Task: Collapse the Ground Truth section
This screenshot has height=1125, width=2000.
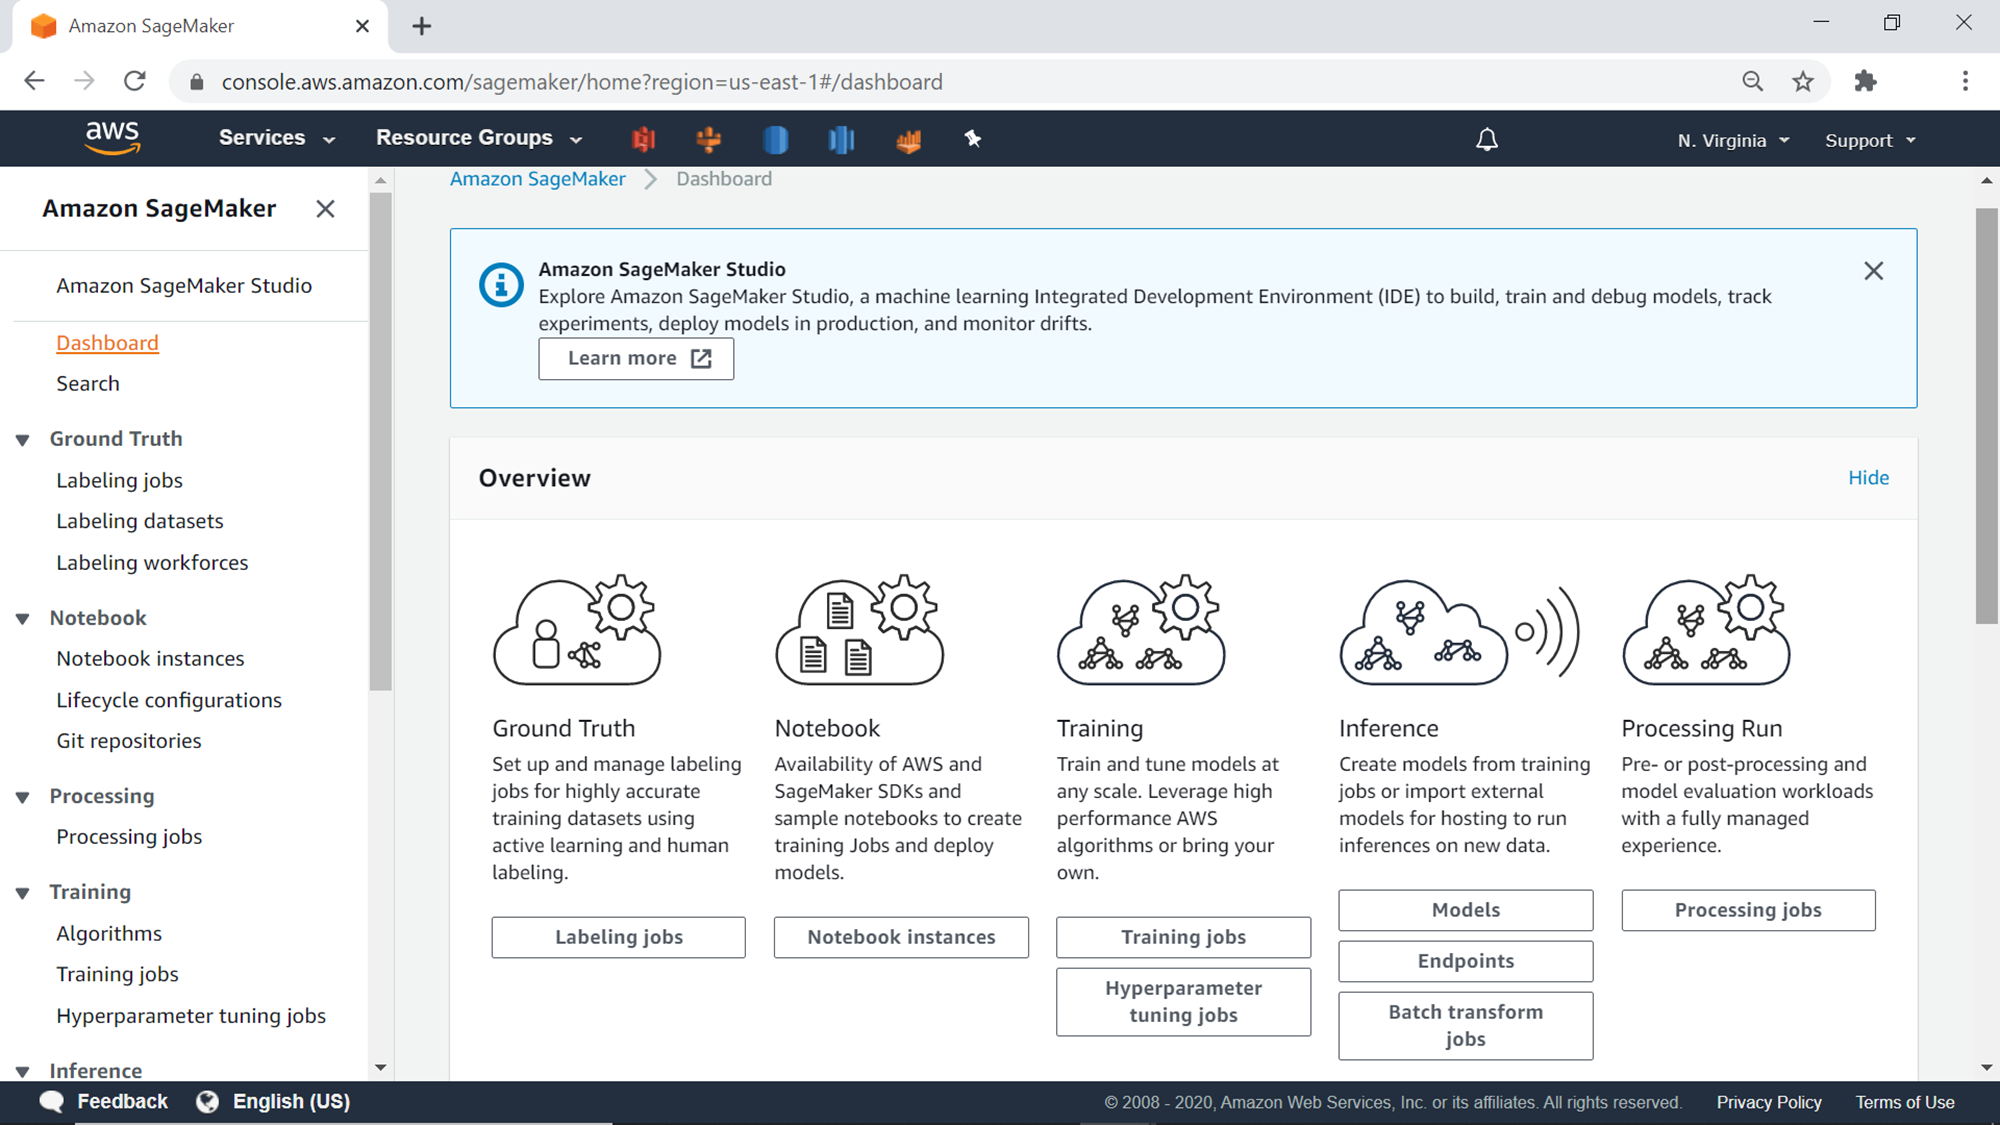Action: click(24, 438)
